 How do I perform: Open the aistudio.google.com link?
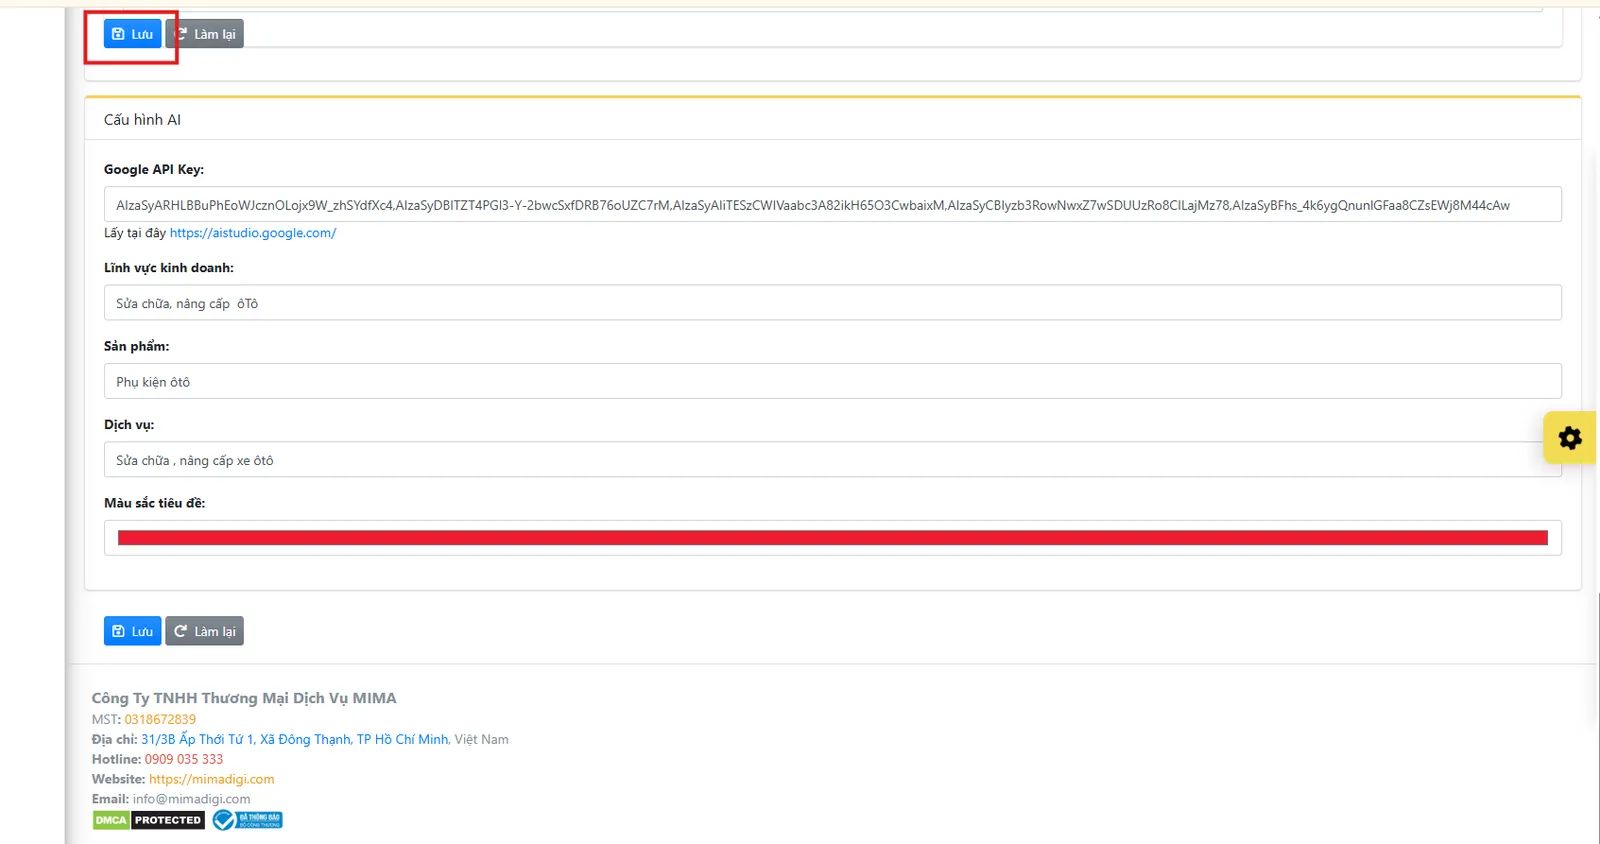[253, 233]
